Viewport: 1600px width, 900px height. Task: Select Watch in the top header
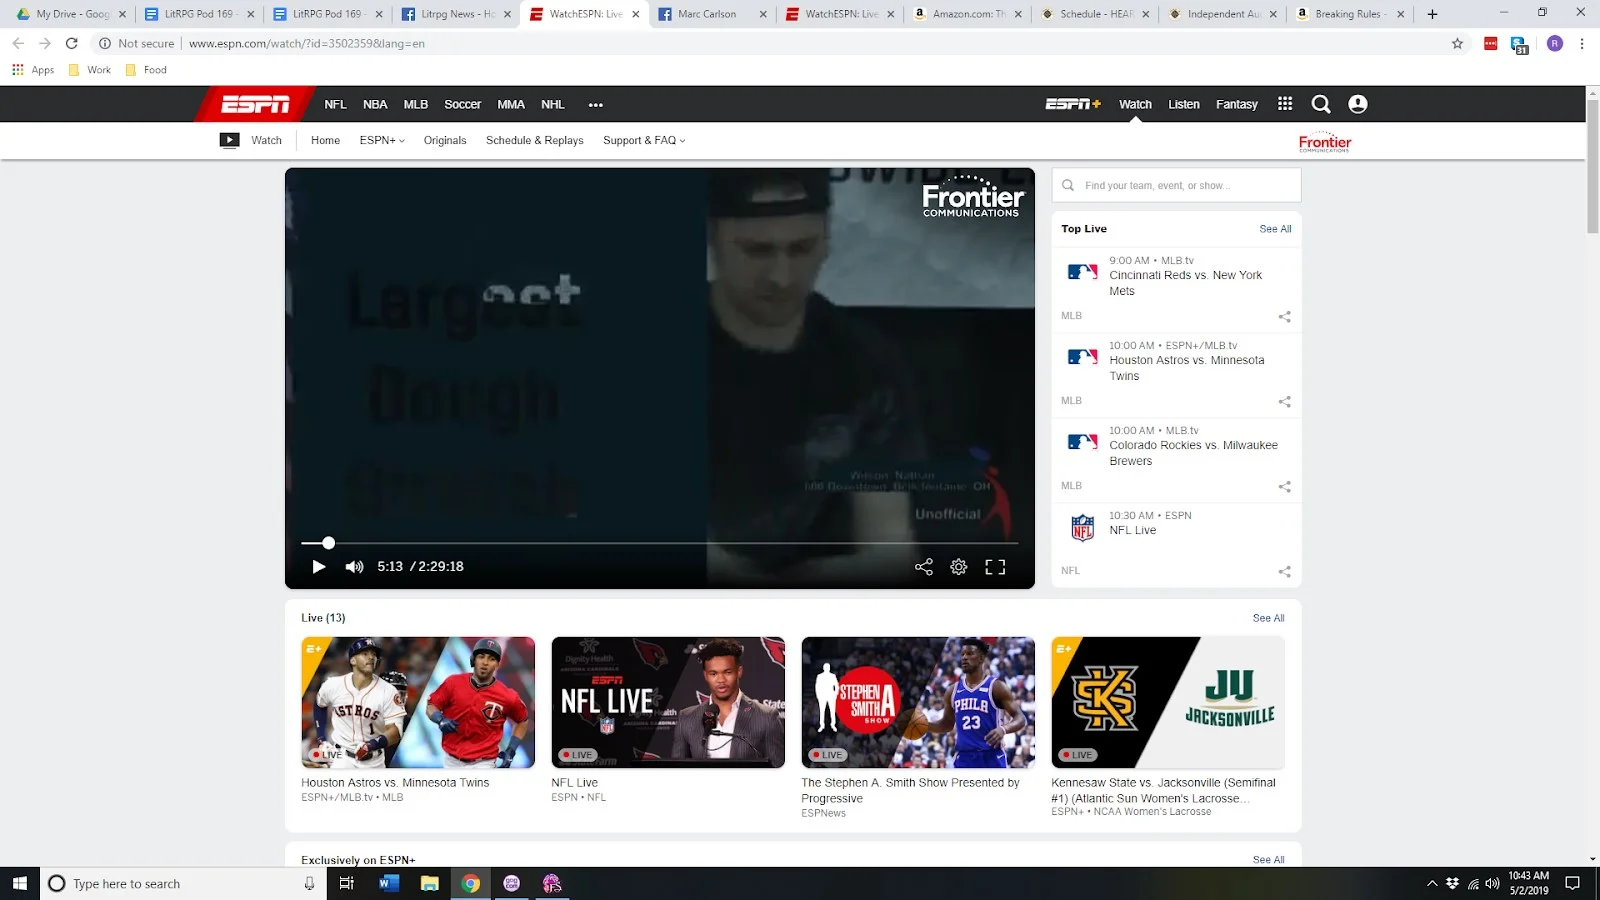pos(1135,104)
